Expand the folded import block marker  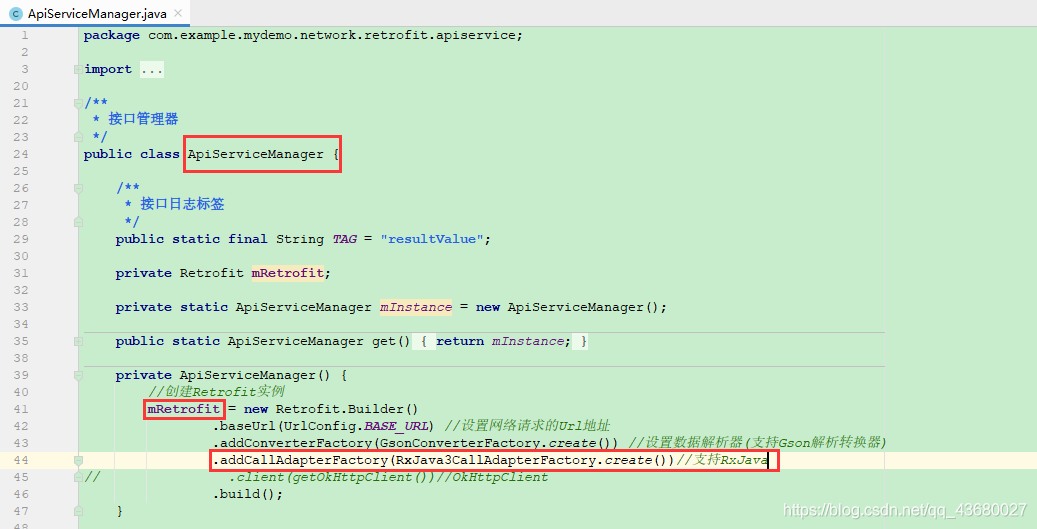tap(78, 69)
